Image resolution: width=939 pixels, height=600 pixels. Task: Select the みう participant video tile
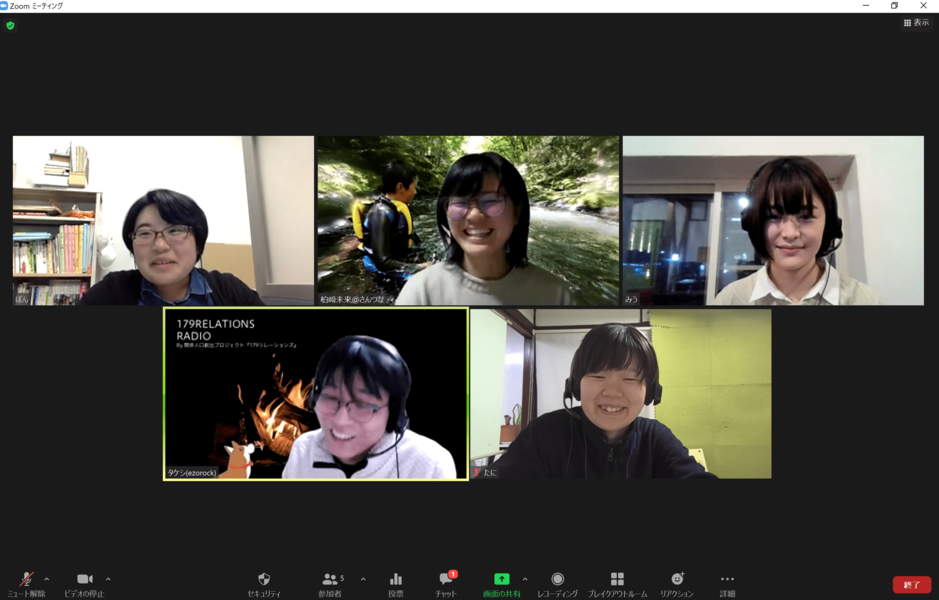[773, 220]
